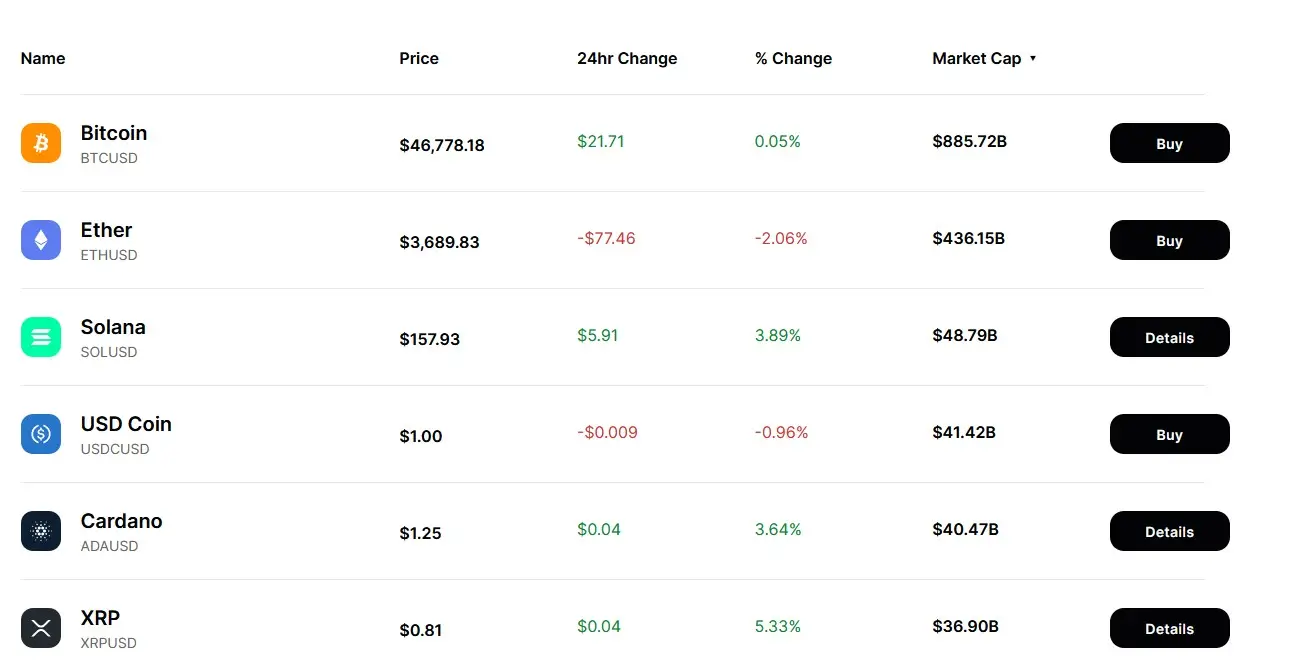Image resolution: width=1290 pixels, height=661 pixels.
Task: Sort by Market Cap dropdown arrow
Action: click(x=1033, y=59)
